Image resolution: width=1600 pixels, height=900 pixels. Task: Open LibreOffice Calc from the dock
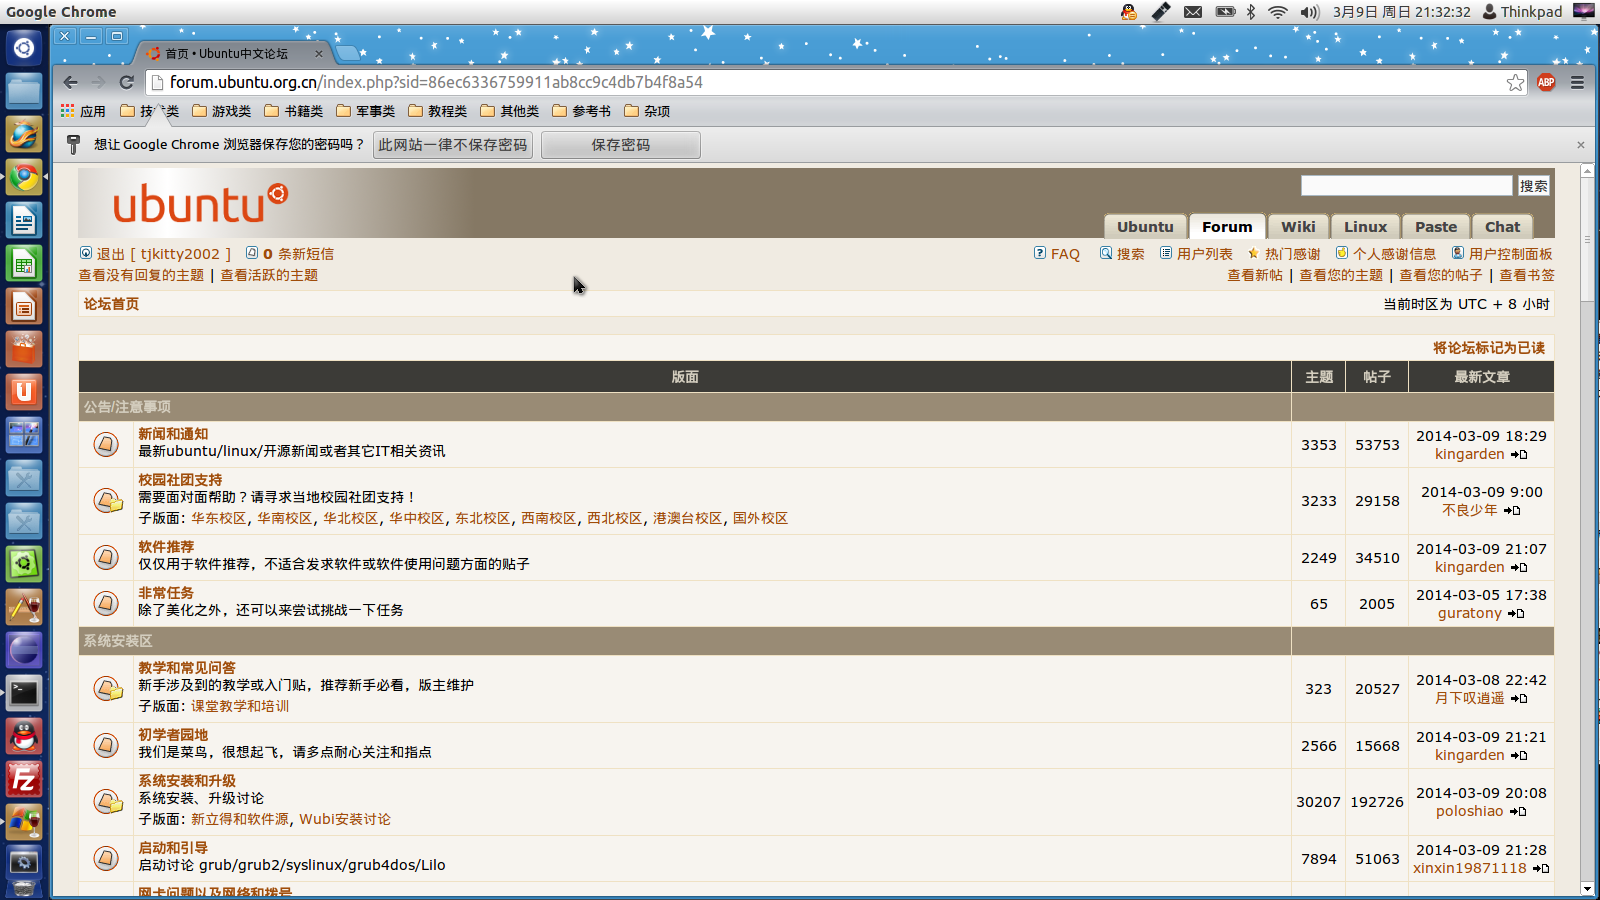[24, 263]
